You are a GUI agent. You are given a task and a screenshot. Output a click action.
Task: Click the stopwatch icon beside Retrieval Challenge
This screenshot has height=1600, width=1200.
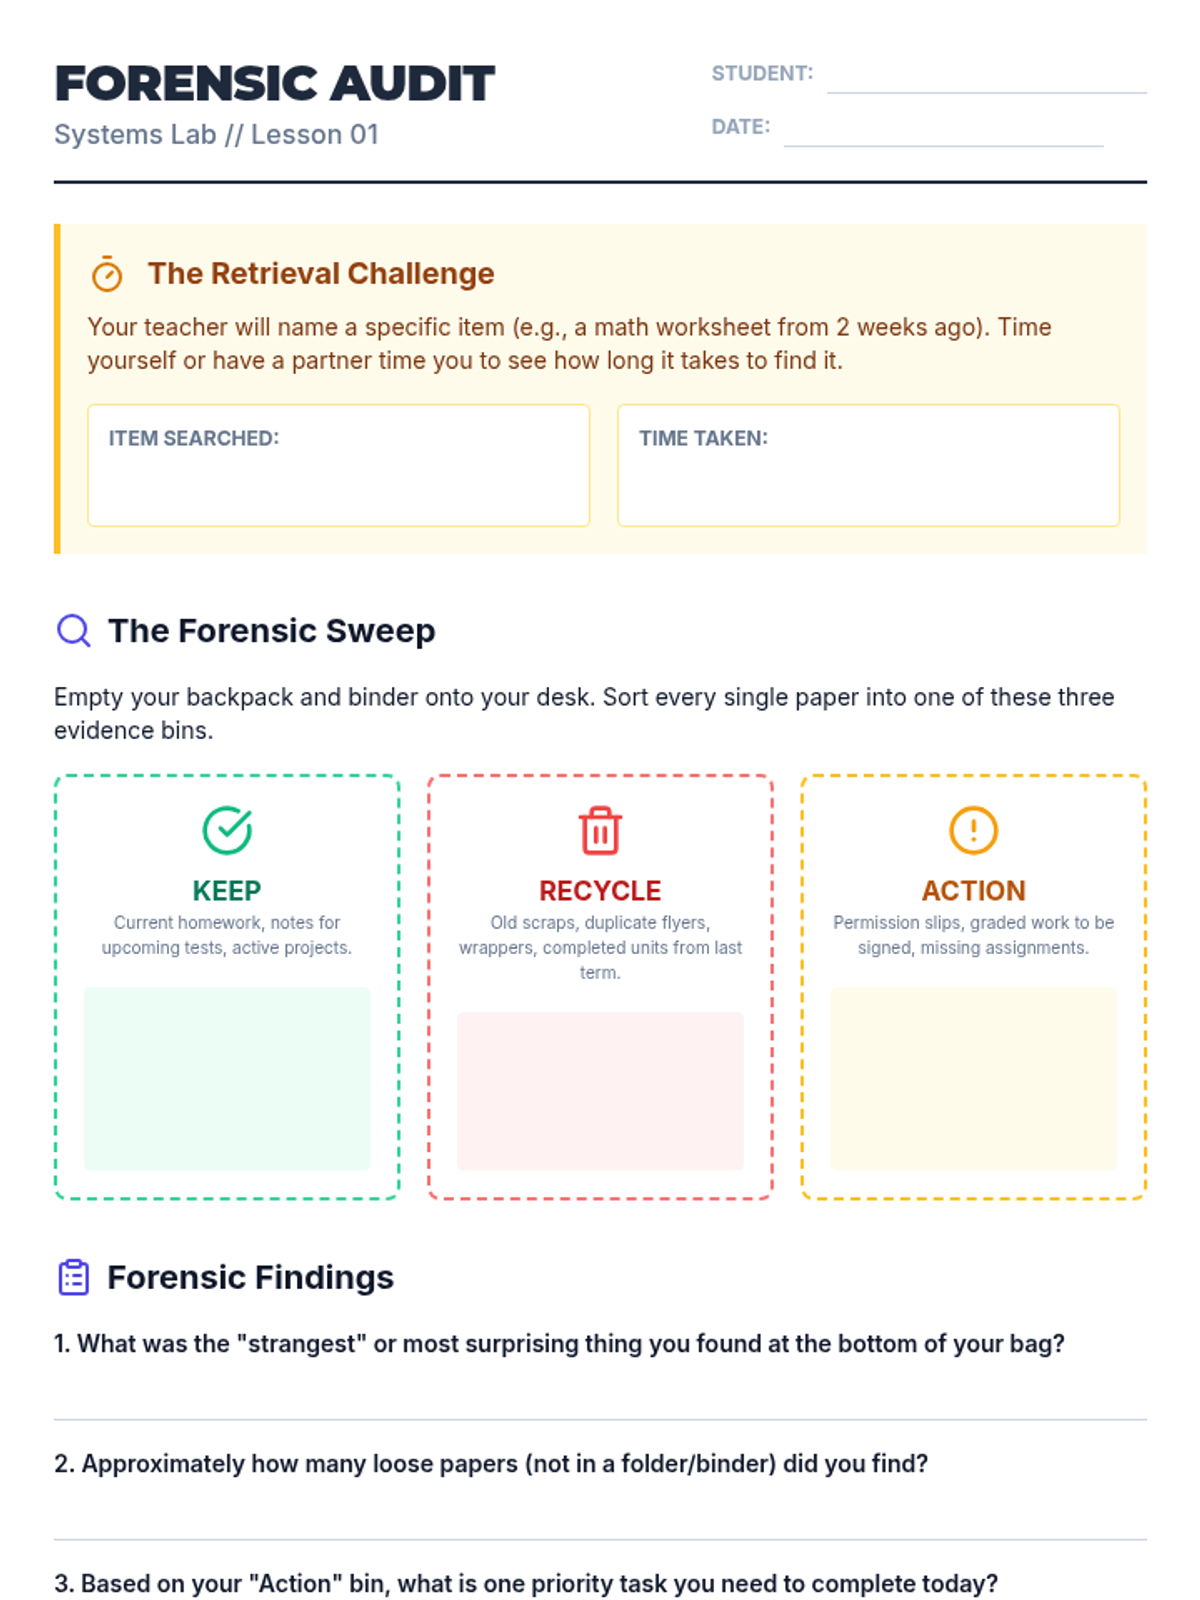(x=107, y=274)
